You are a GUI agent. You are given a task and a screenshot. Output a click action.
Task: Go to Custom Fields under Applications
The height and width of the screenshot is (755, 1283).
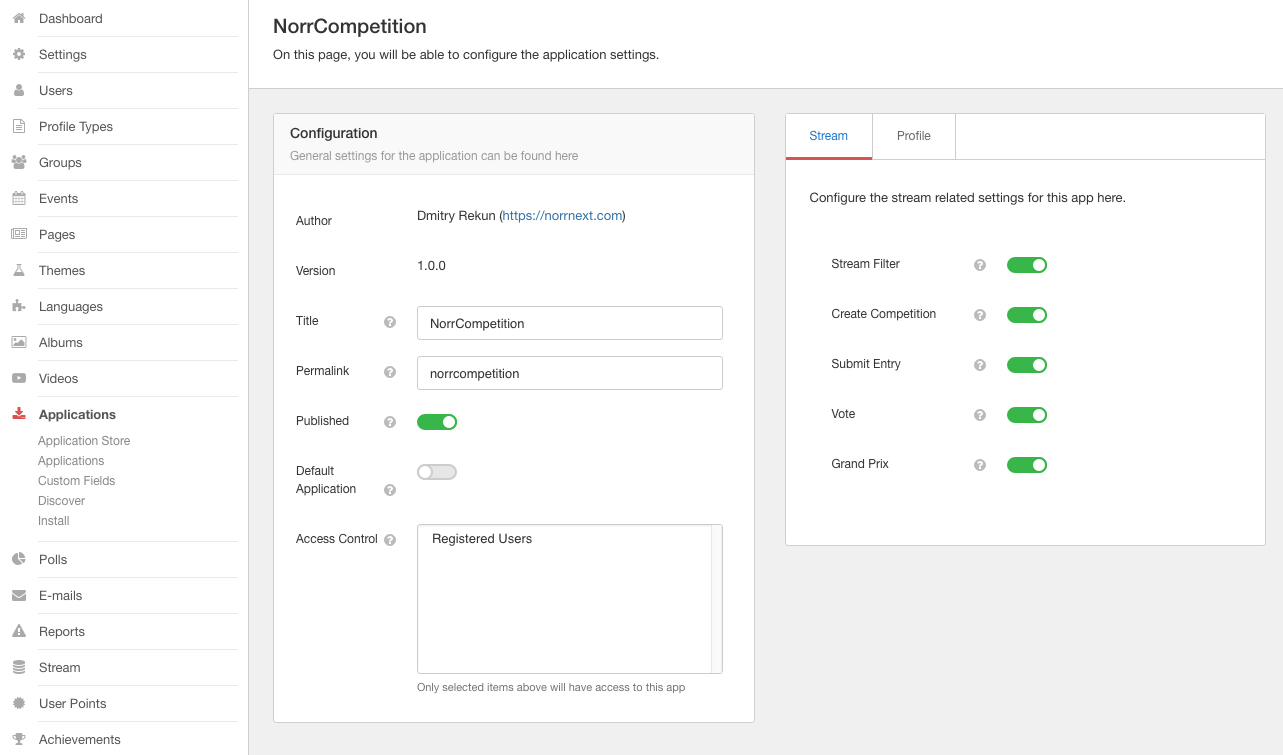(x=76, y=481)
